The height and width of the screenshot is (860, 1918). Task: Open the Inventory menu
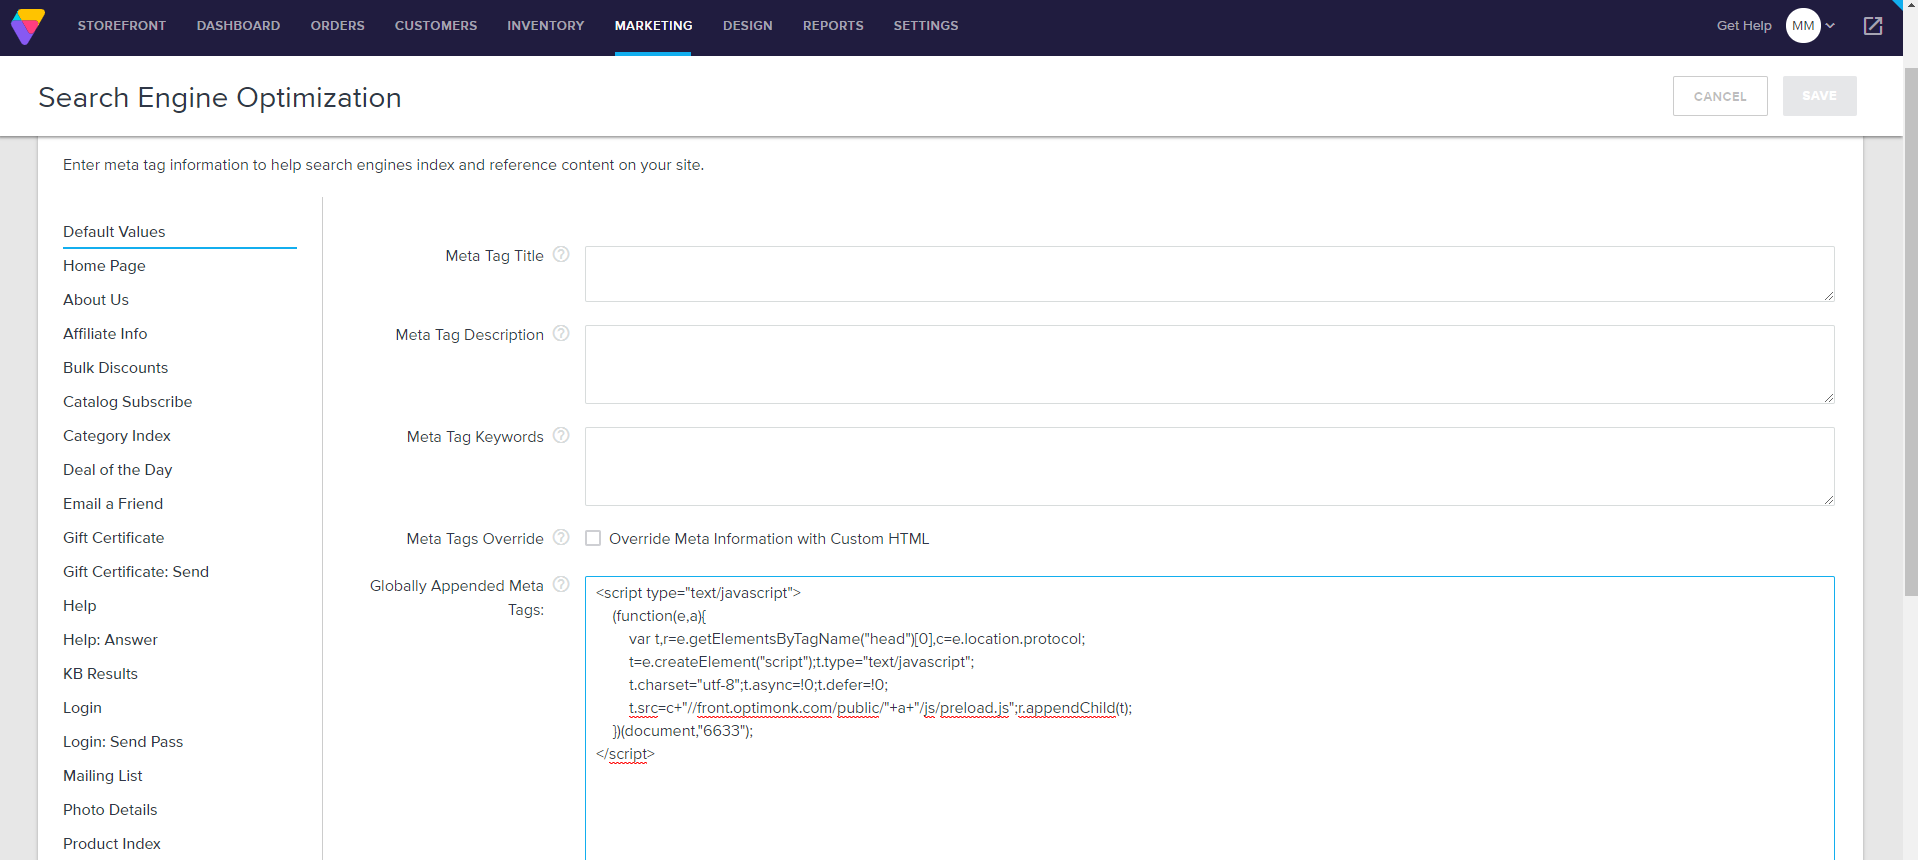[545, 26]
